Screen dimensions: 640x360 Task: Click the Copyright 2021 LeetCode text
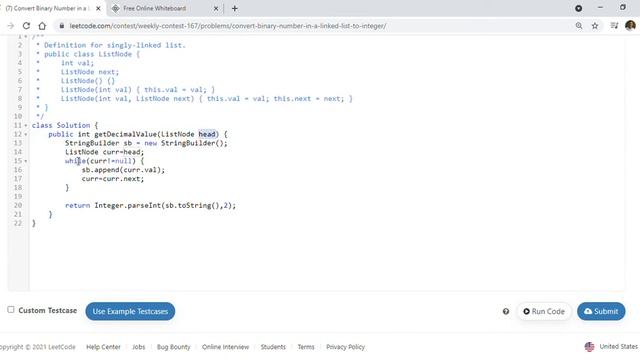coord(38,347)
